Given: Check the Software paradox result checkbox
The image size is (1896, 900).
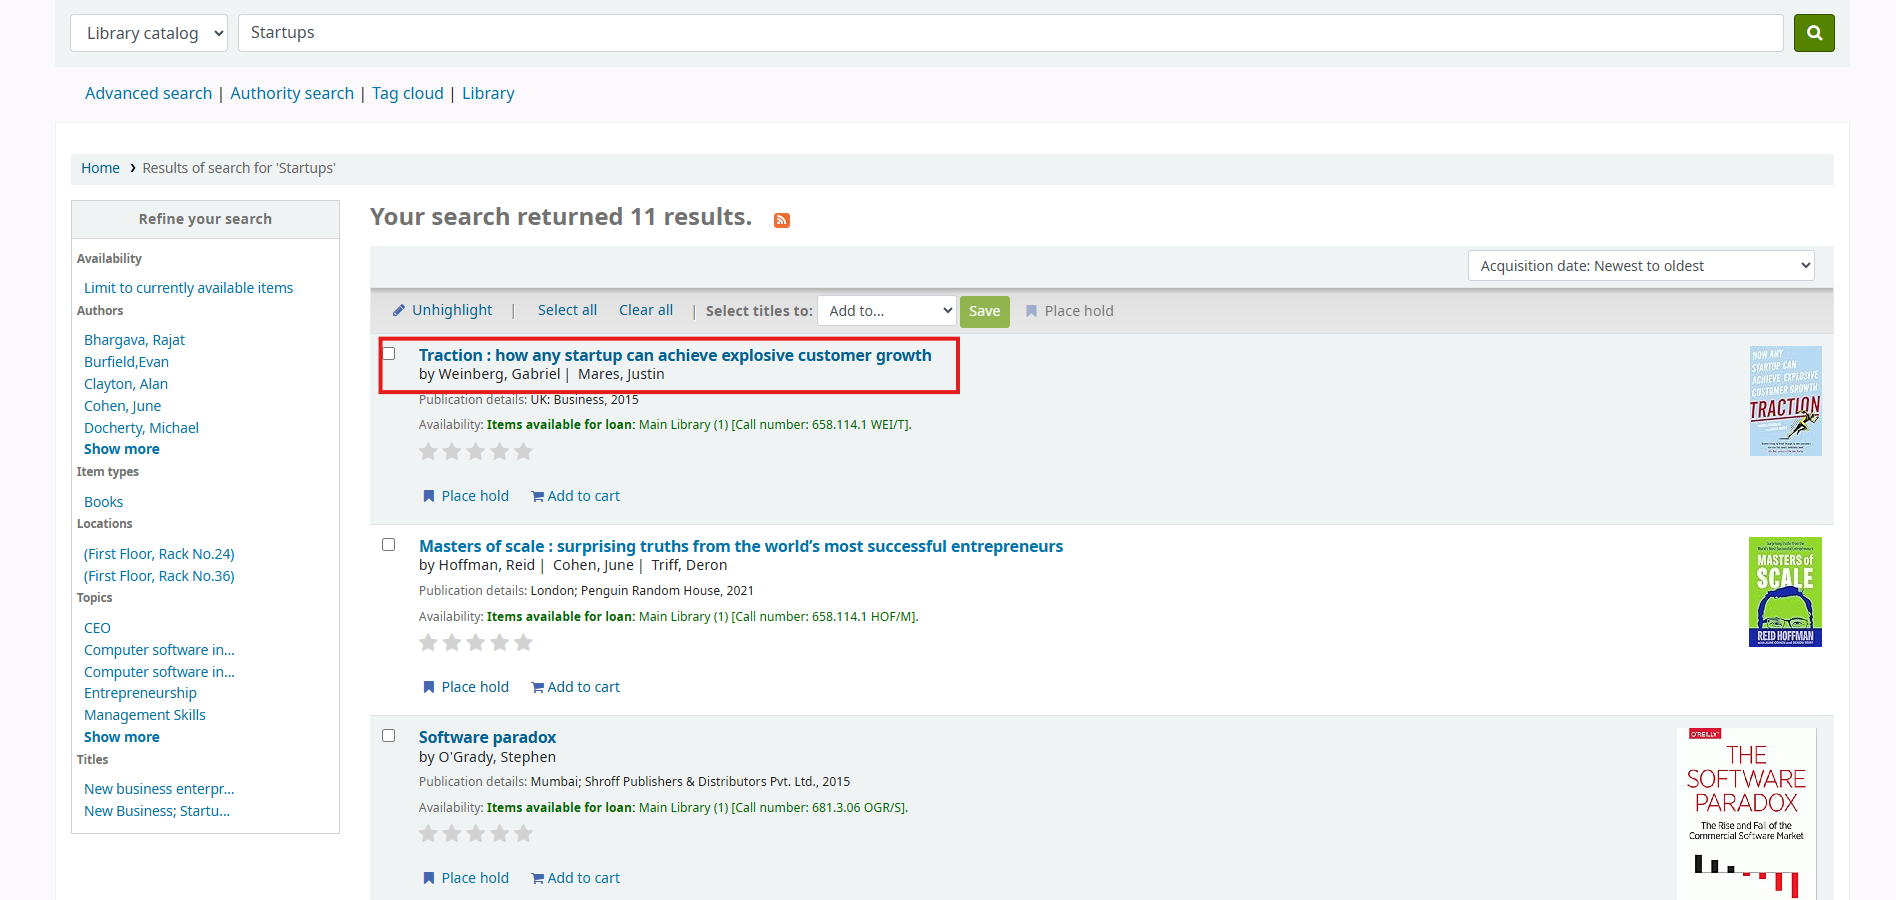Looking at the screenshot, I should tap(389, 736).
